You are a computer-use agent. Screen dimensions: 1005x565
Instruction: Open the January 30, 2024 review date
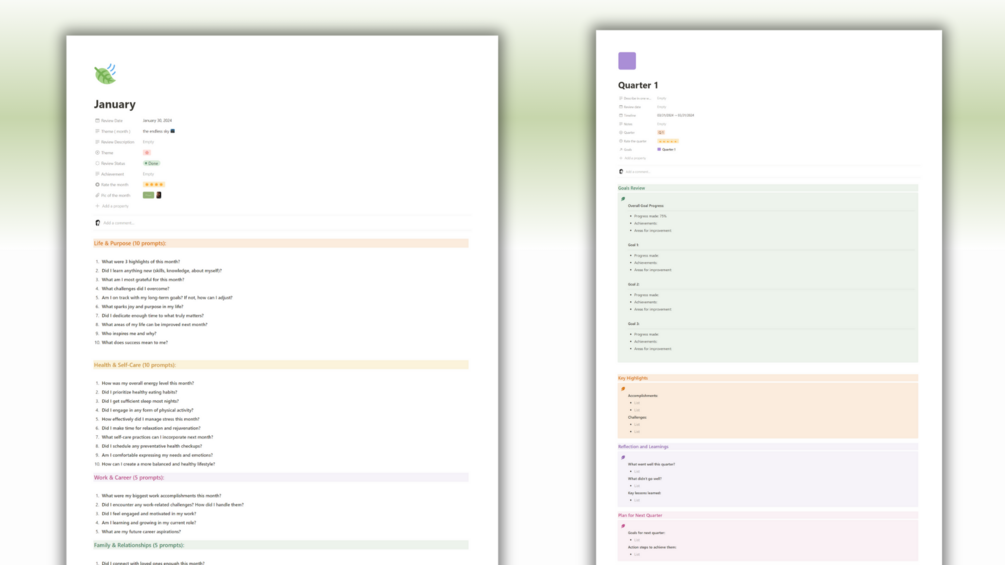(157, 120)
